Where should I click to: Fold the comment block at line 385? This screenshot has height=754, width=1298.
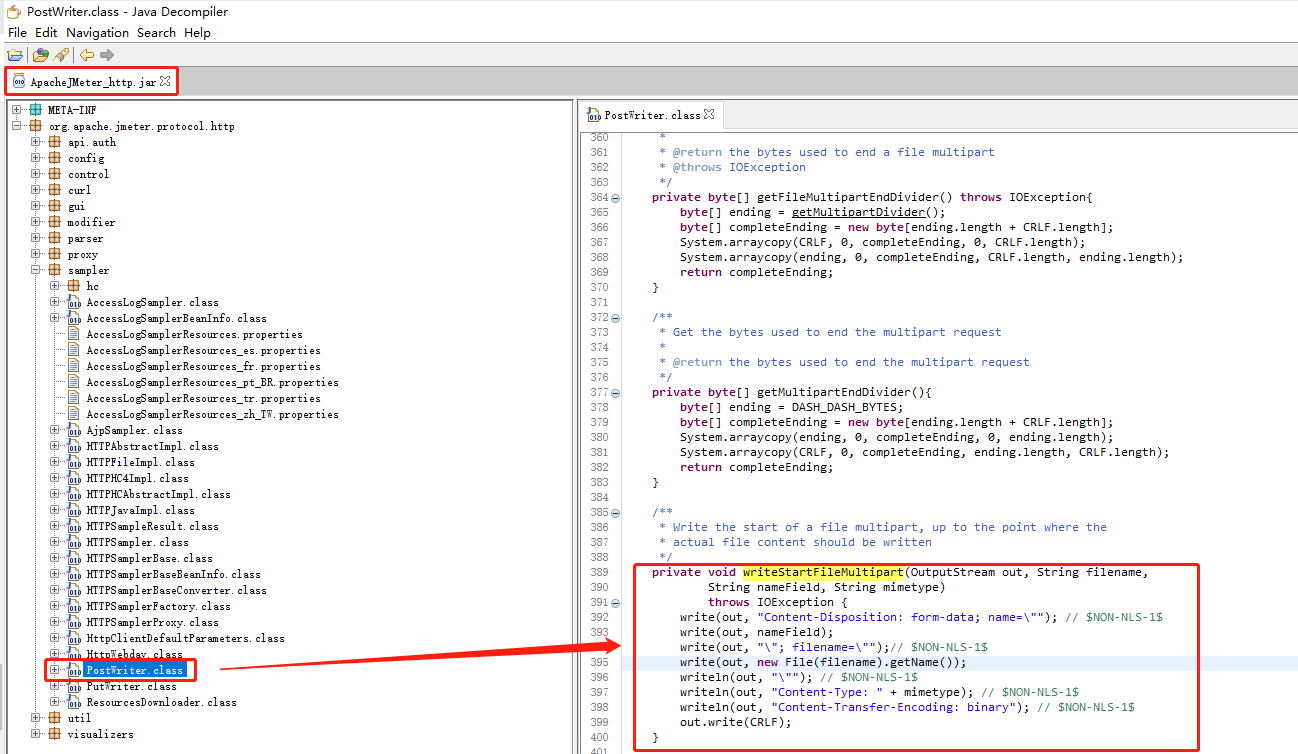pyautogui.click(x=615, y=513)
